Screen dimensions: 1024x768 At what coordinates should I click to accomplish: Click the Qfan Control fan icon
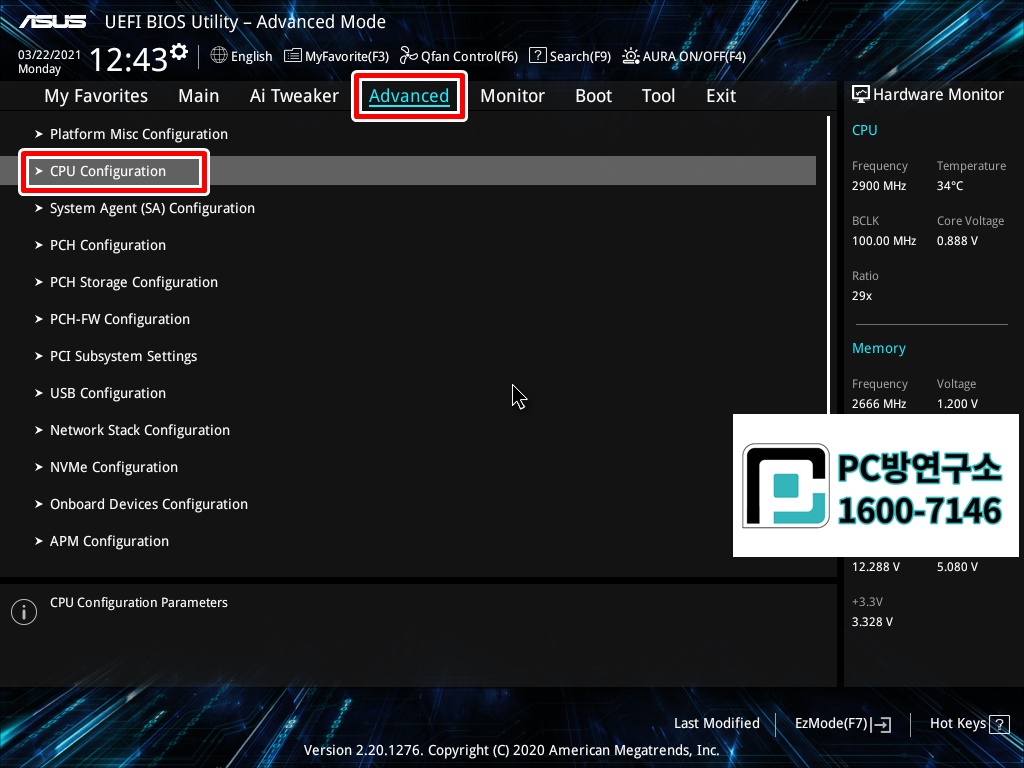tap(409, 56)
